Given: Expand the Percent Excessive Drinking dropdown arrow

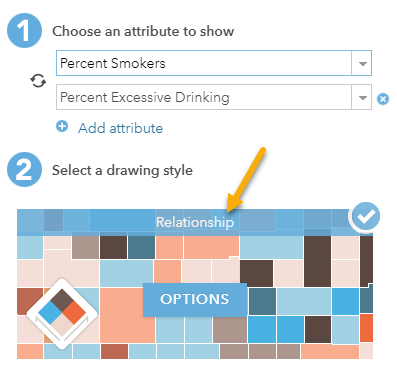Looking at the screenshot, I should pos(362,97).
